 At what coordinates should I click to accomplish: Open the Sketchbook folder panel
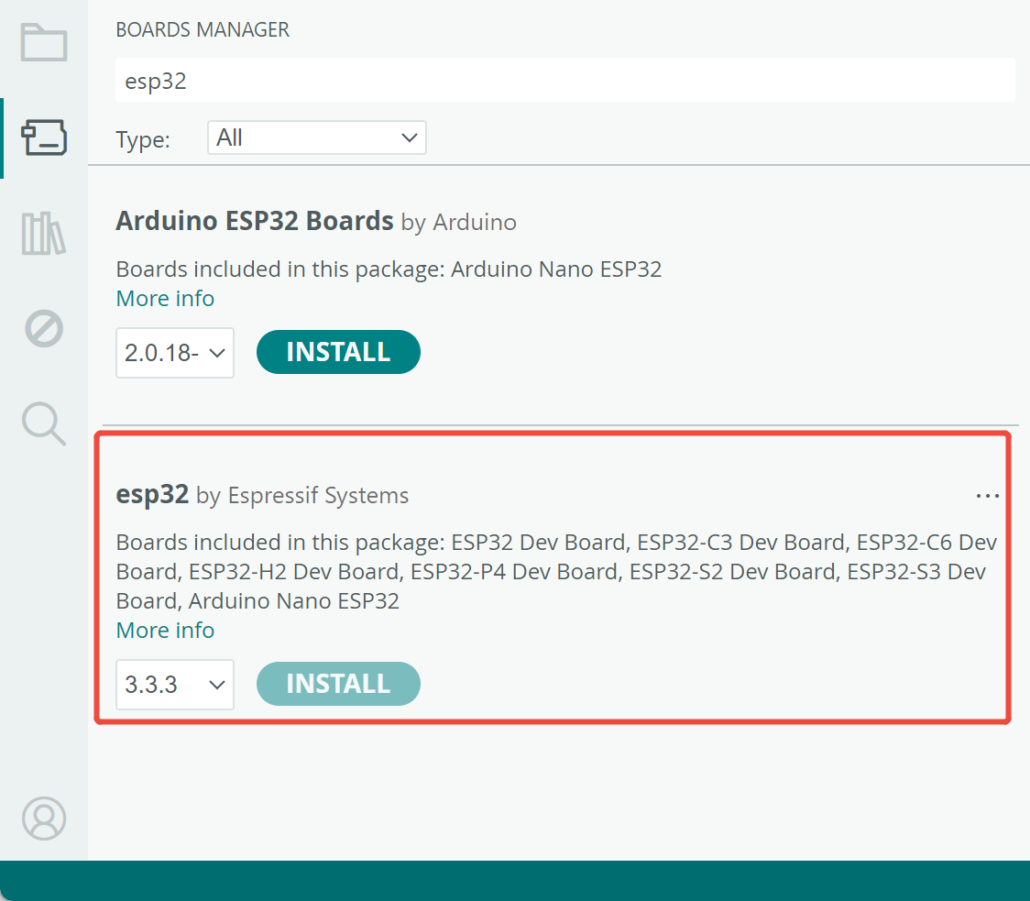click(x=43, y=42)
